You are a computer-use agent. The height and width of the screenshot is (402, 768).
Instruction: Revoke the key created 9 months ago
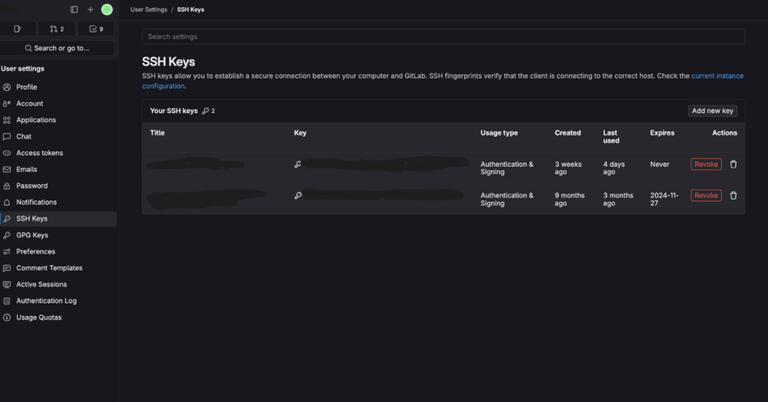tap(705, 196)
